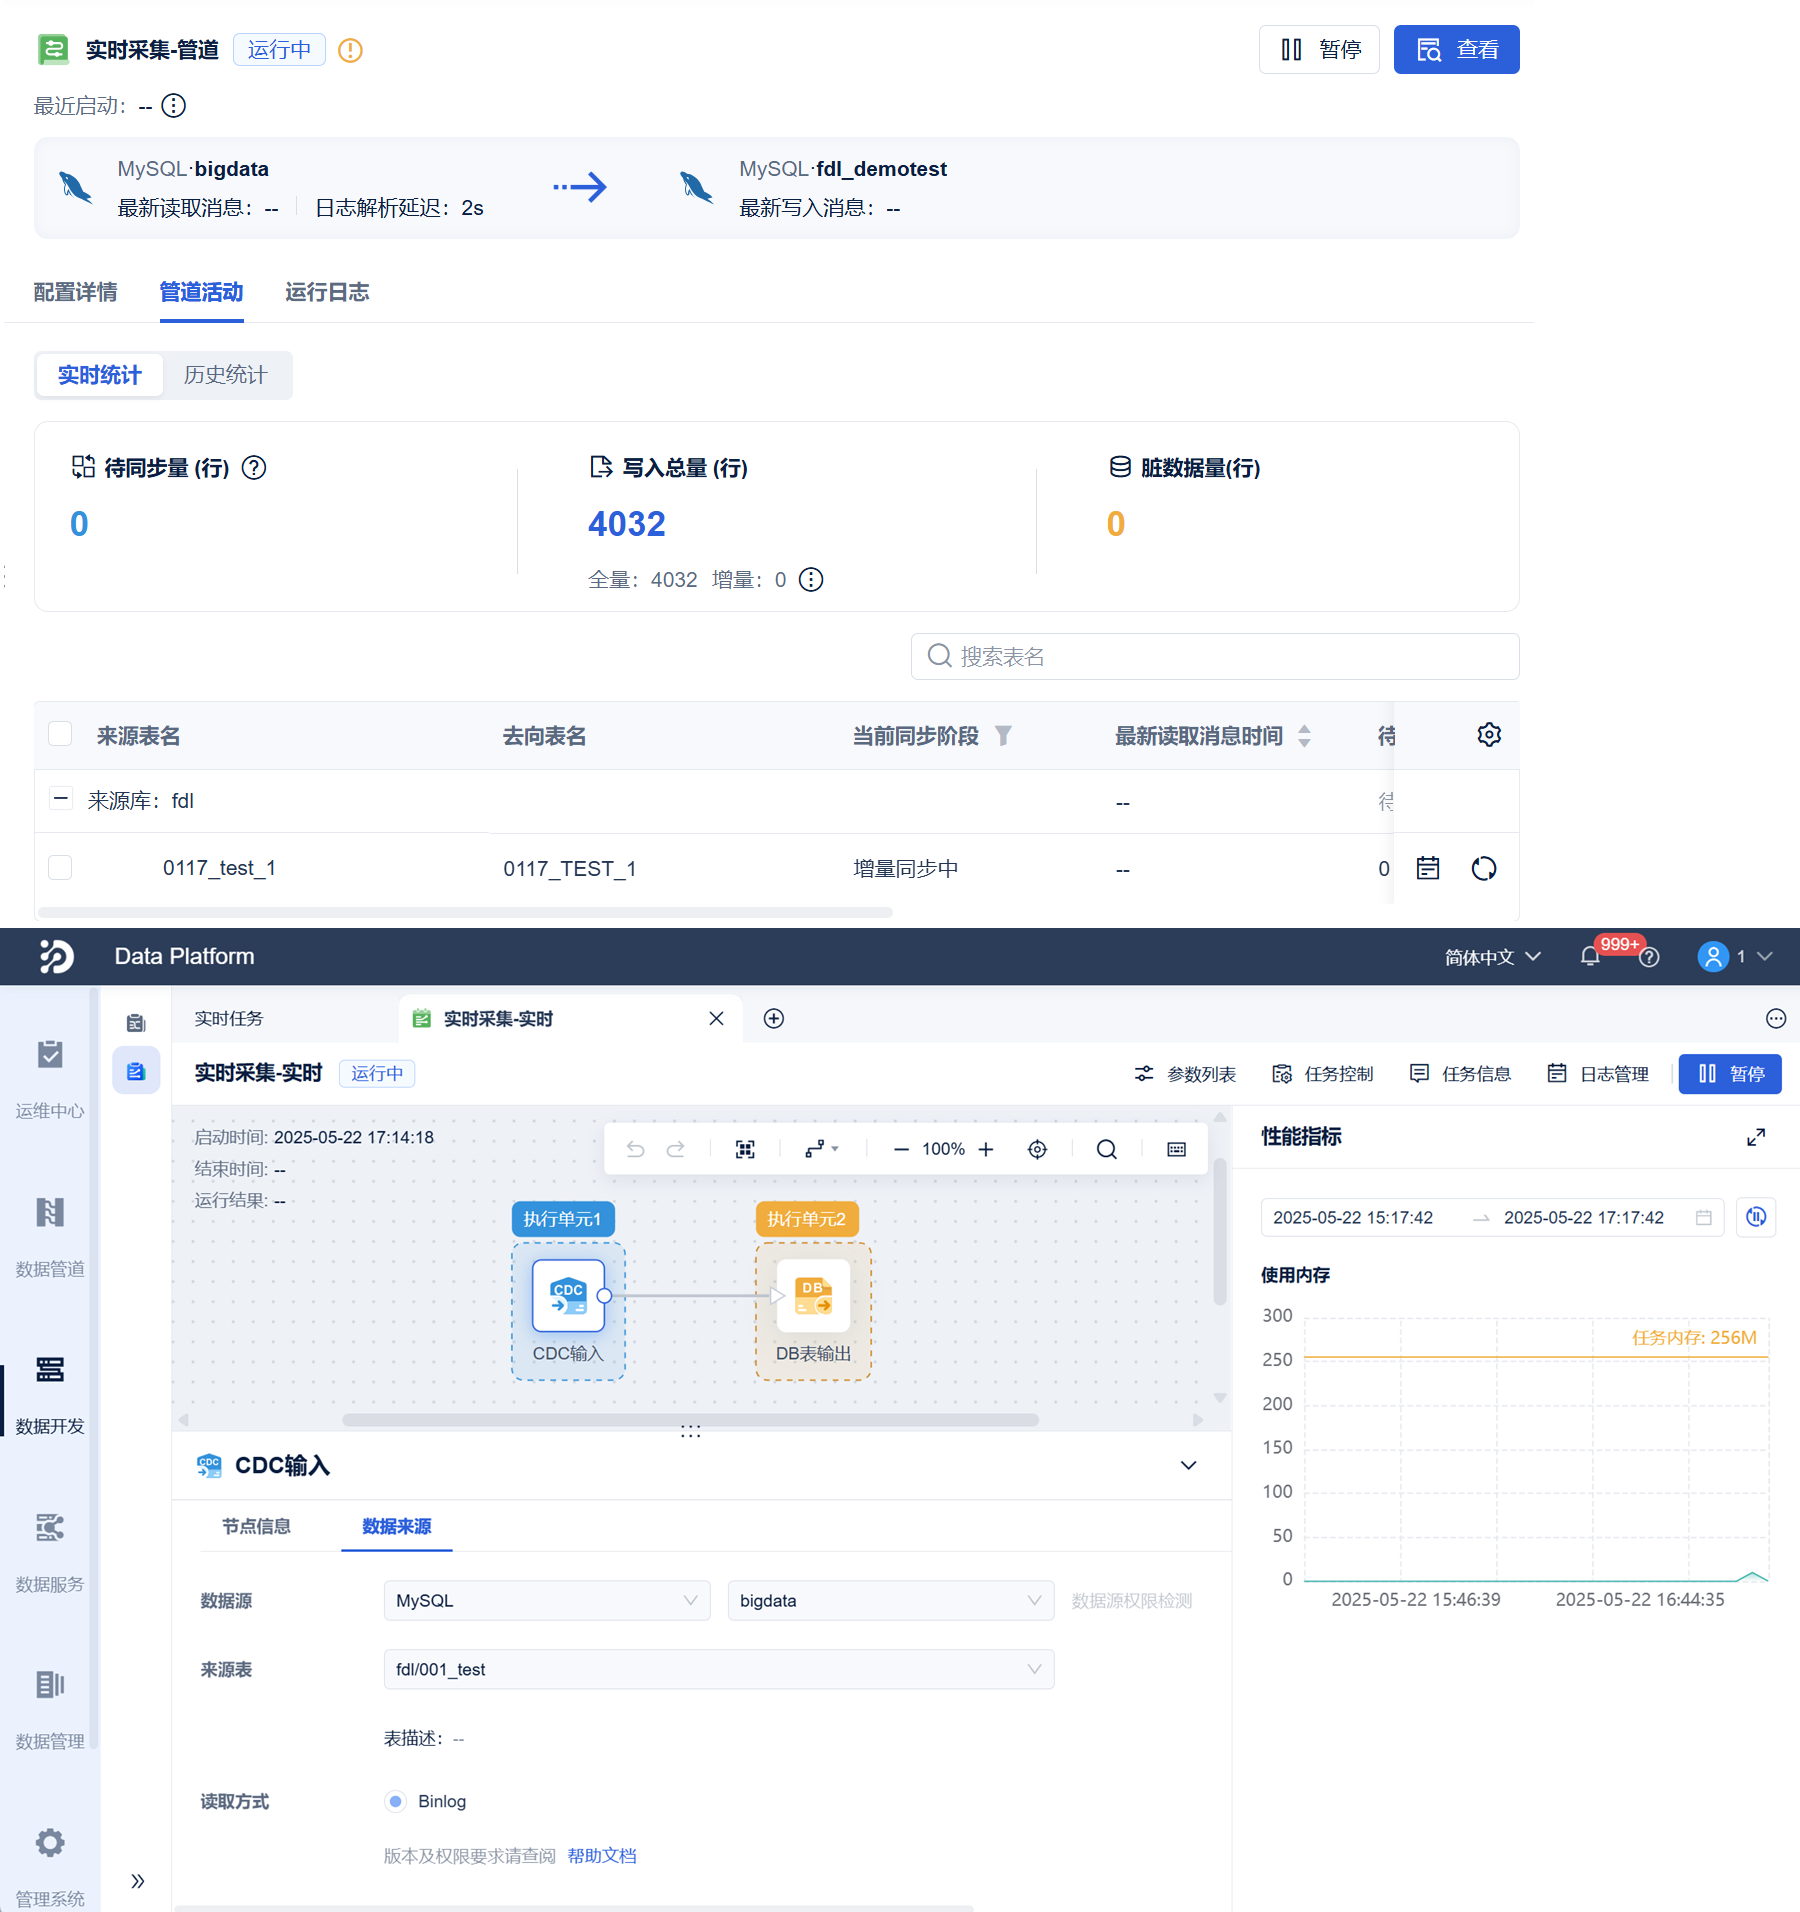Open 数据管道 in left sidebar

tap(50, 1237)
